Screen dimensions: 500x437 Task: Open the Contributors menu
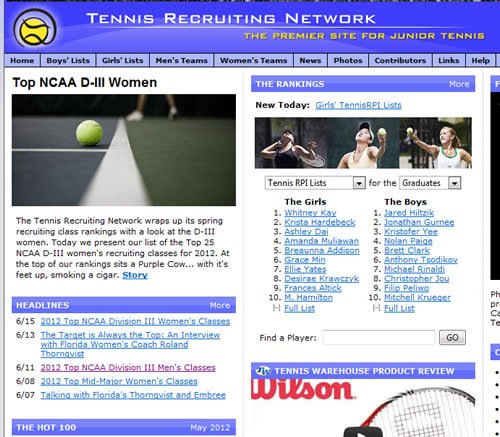(x=400, y=61)
